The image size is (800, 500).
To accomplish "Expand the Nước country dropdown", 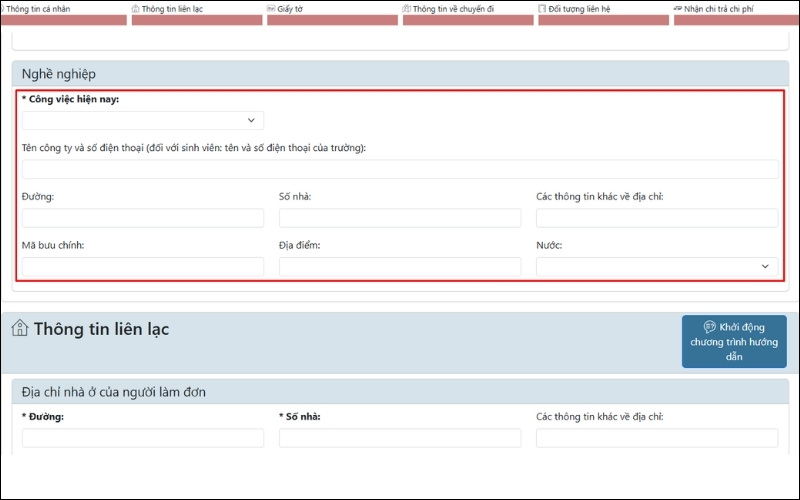I will (x=657, y=267).
